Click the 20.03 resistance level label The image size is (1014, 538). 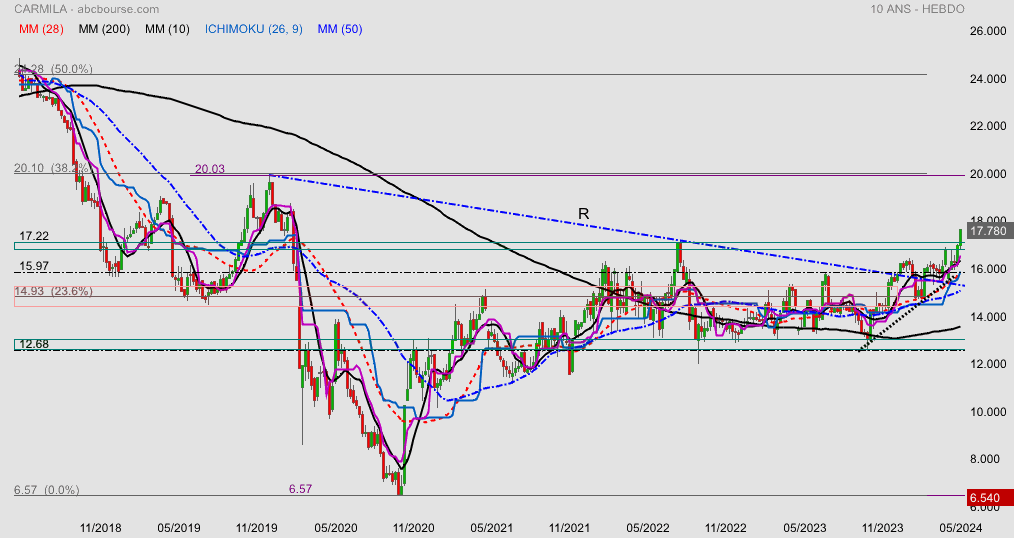tap(210, 169)
